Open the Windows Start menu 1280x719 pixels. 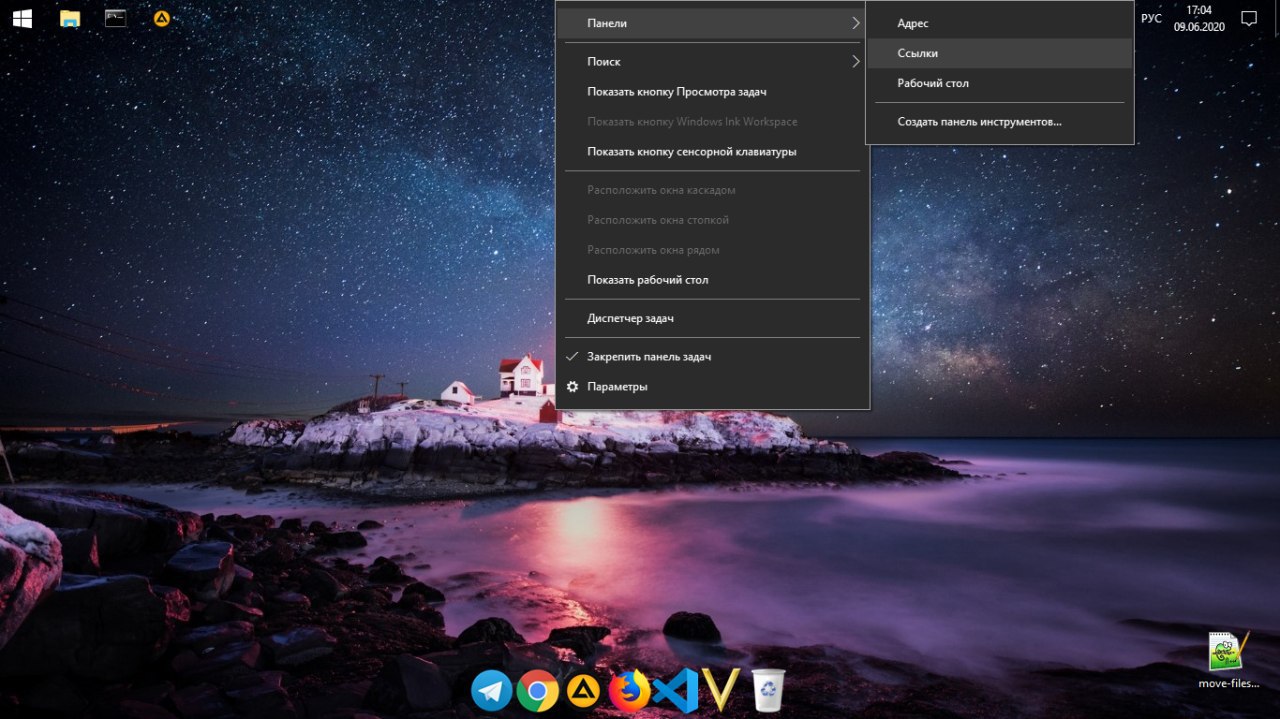[x=21, y=18]
